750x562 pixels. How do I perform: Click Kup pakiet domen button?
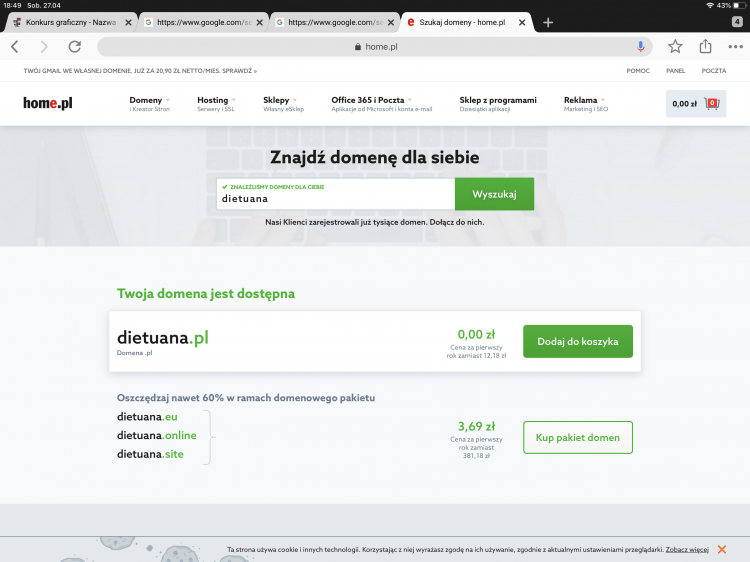[577, 437]
